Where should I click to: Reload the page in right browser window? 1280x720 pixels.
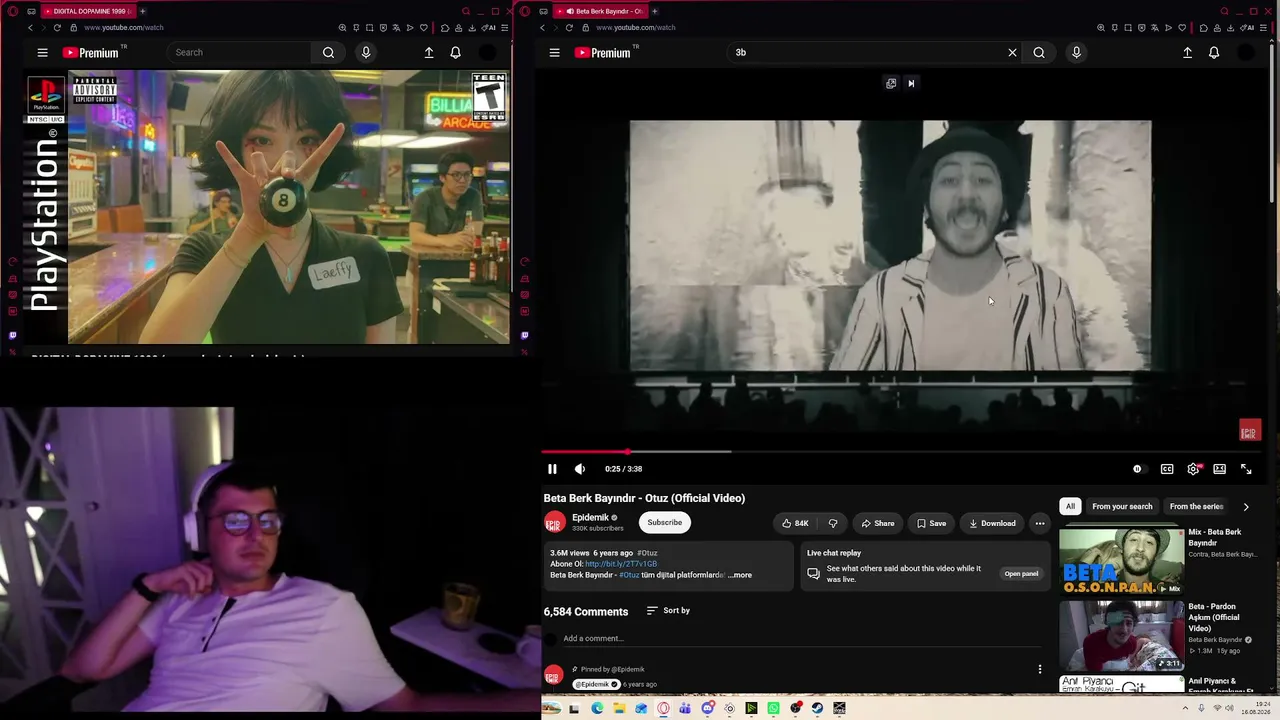[569, 28]
